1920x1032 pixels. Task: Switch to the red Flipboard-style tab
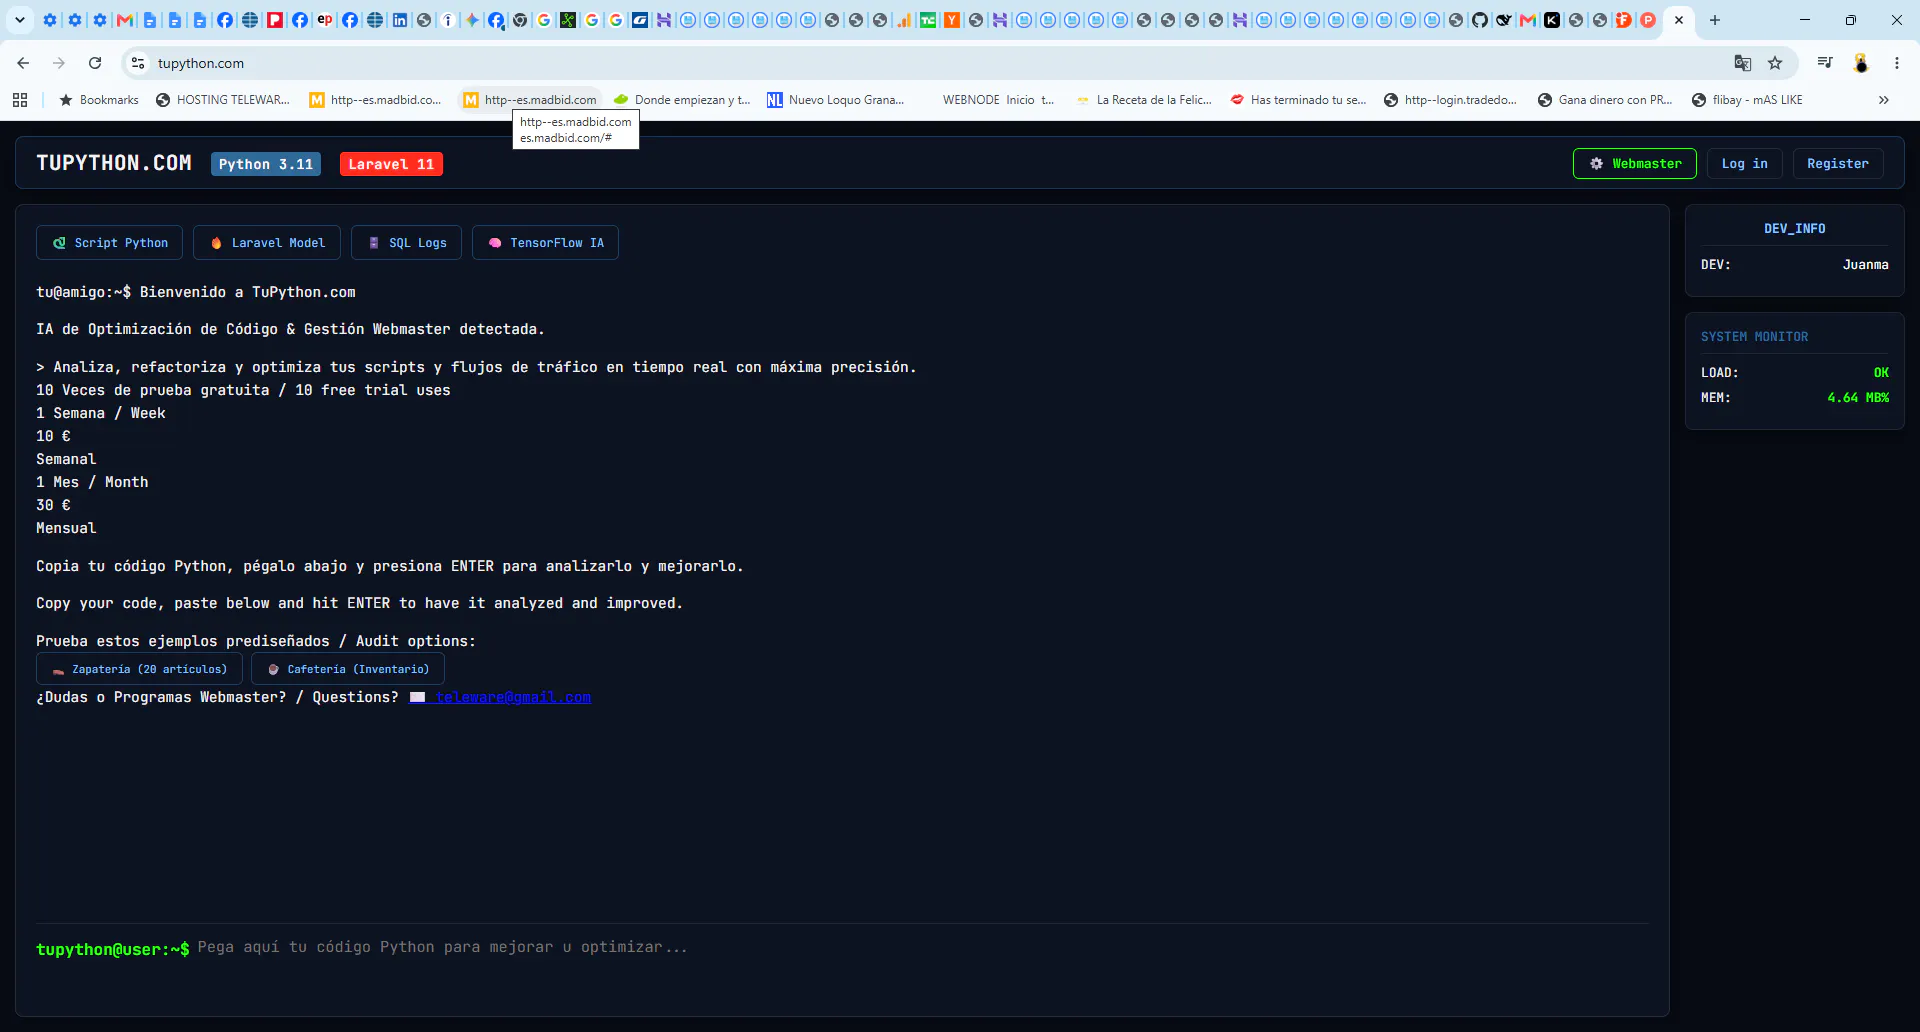(275, 20)
